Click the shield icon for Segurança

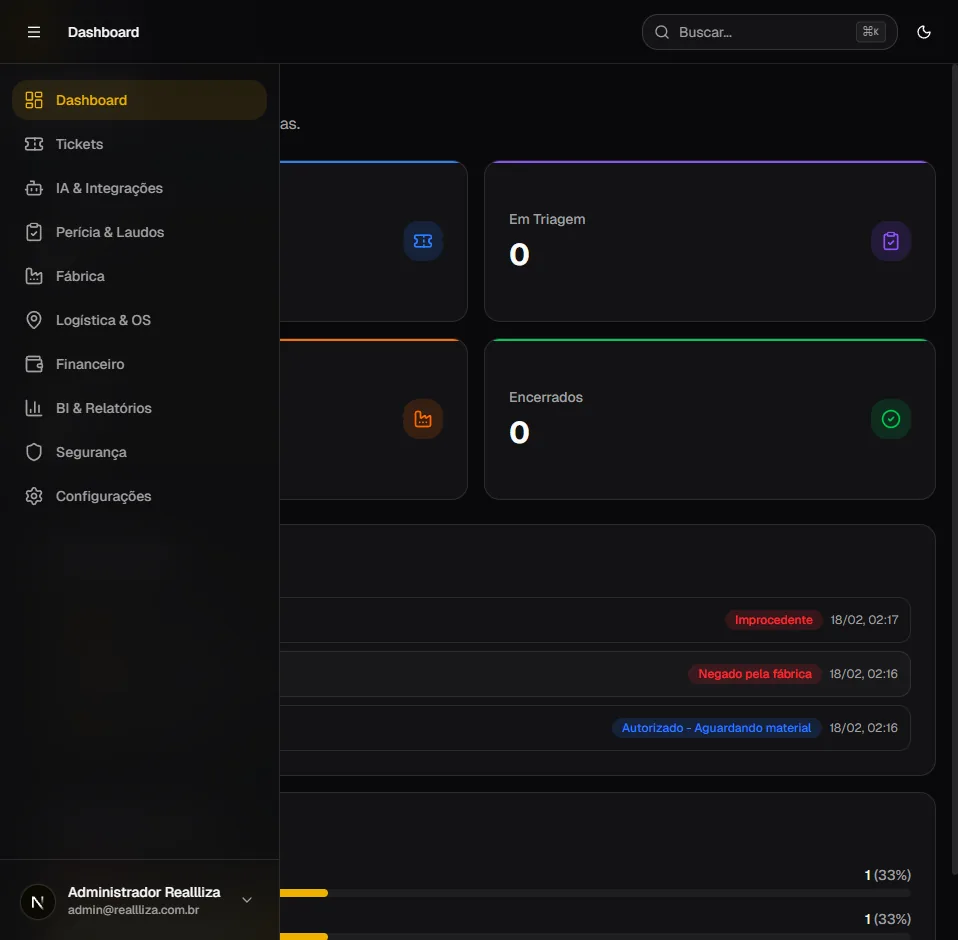pyautogui.click(x=34, y=452)
